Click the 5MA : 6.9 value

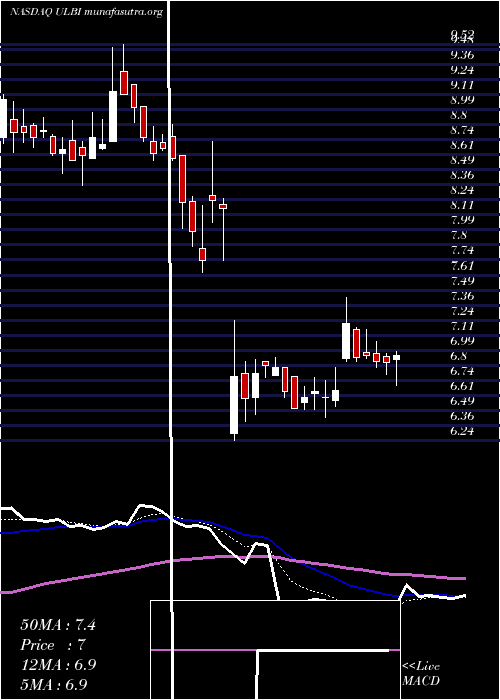54,684
